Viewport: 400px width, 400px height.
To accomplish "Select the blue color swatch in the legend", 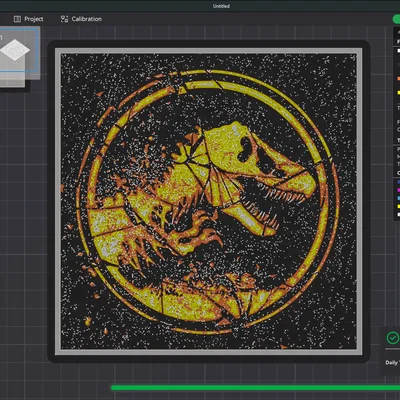I will coord(398,182).
